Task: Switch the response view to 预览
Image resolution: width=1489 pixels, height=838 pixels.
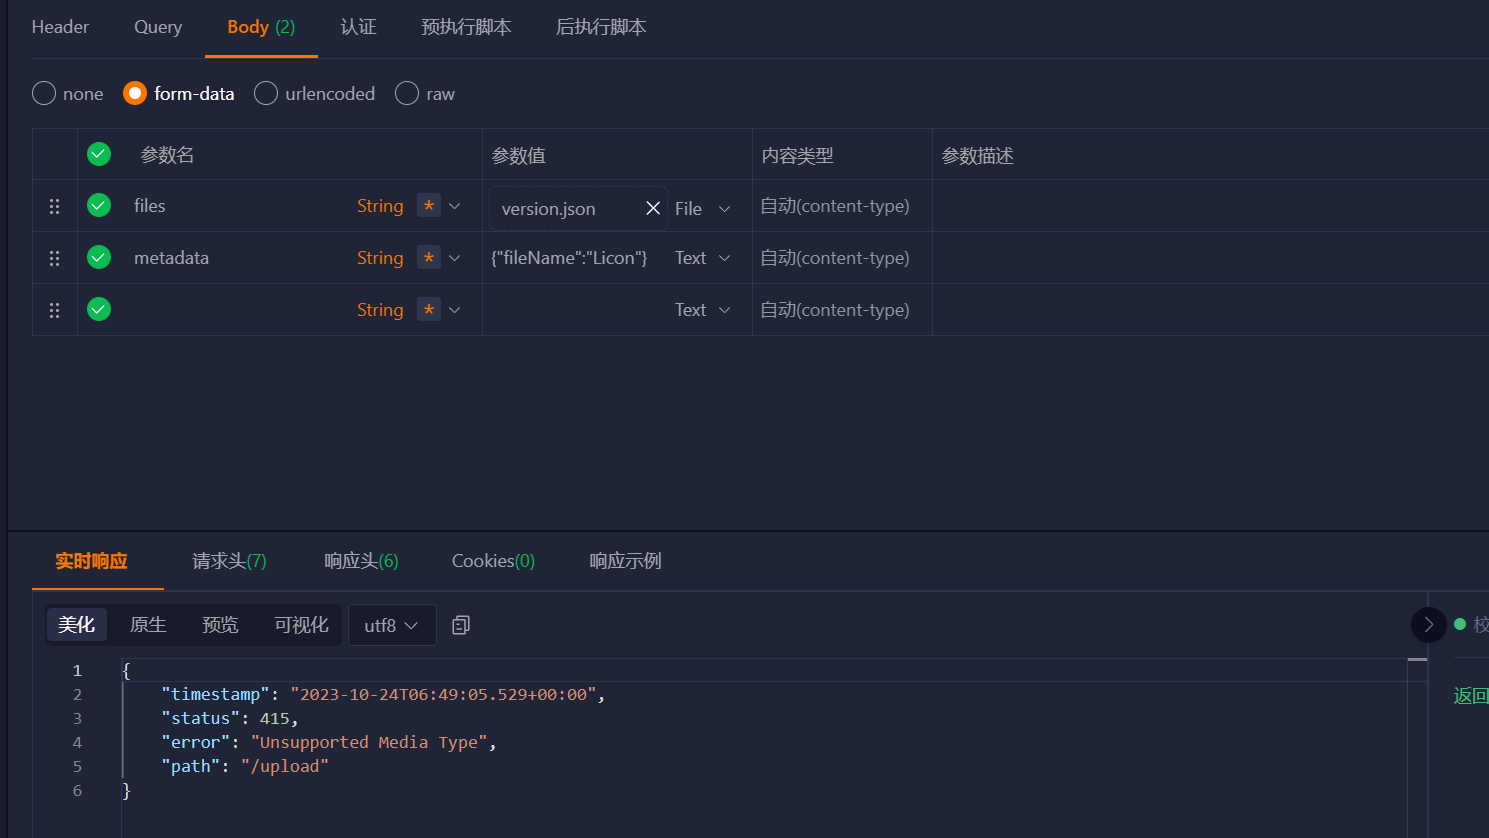Action: click(220, 625)
